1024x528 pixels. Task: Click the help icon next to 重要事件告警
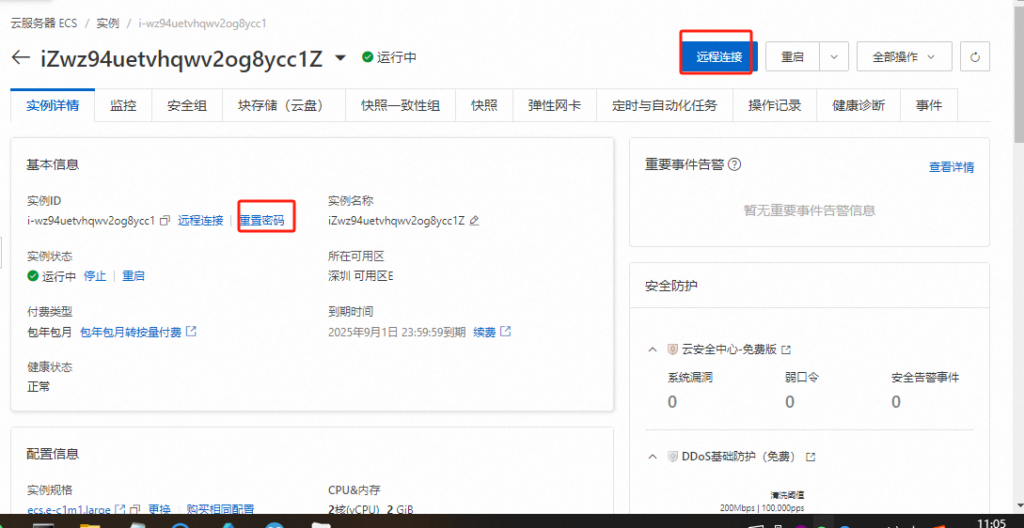click(735, 165)
